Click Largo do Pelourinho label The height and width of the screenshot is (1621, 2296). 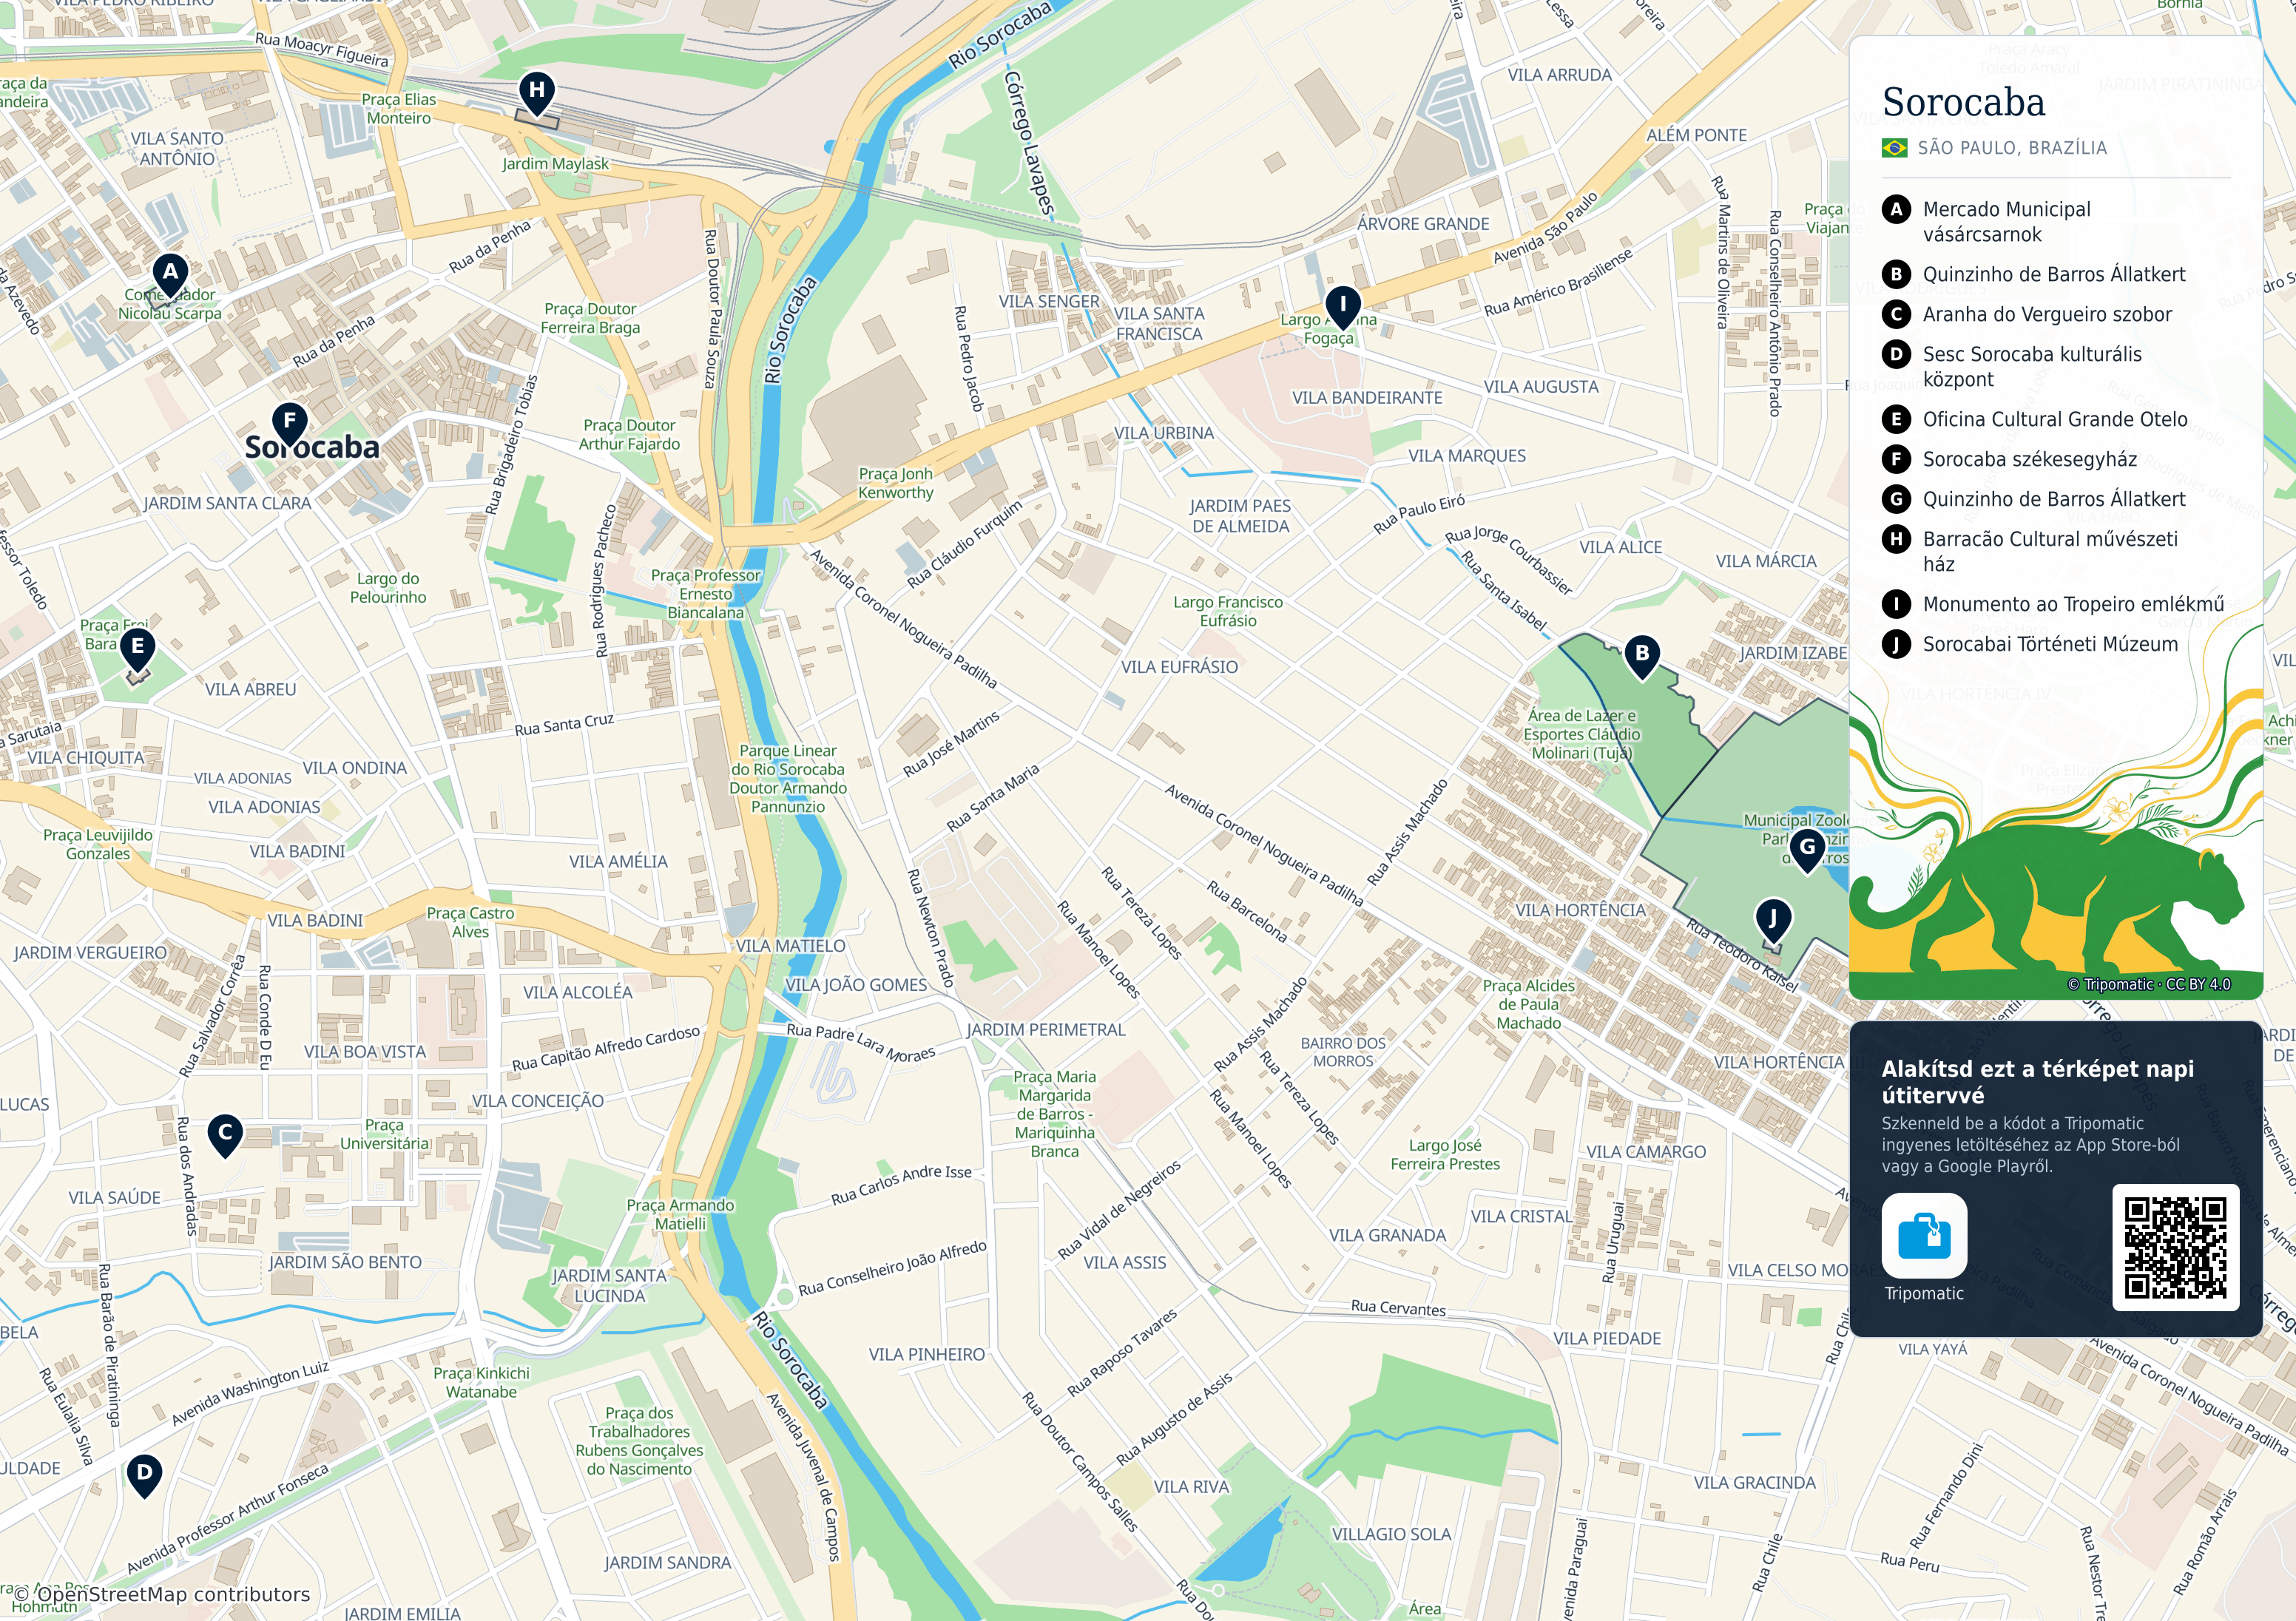[388, 588]
